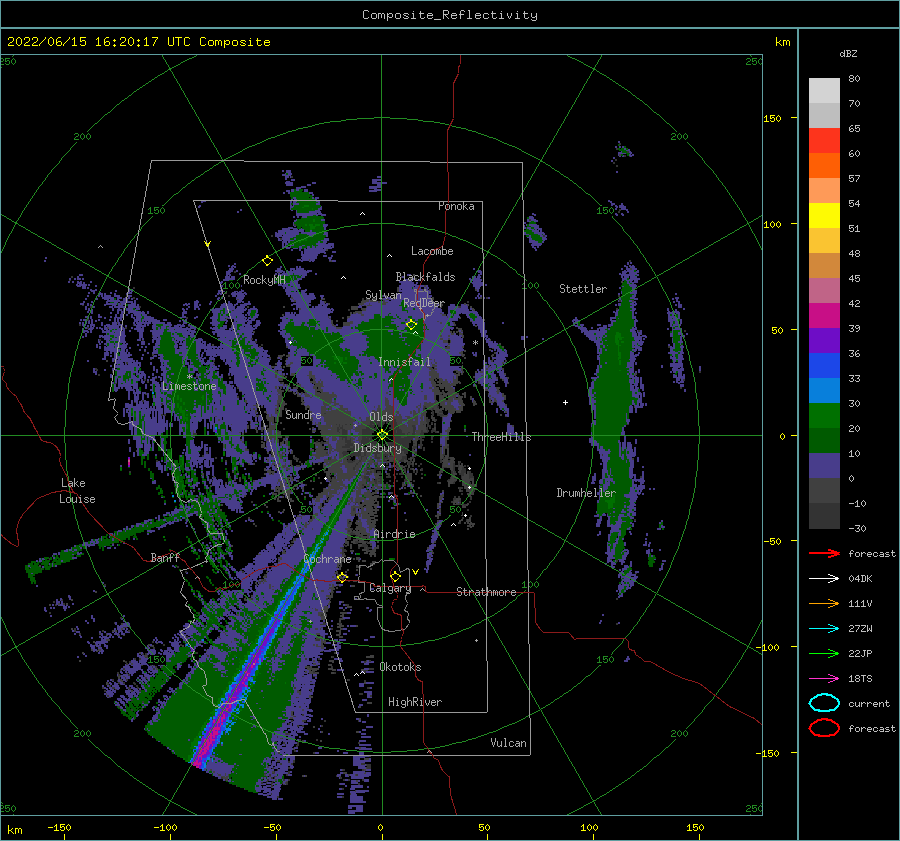Click the yellow diamond marker near RedDeer
Image resolution: width=900 pixels, height=841 pixels.
(x=411, y=325)
